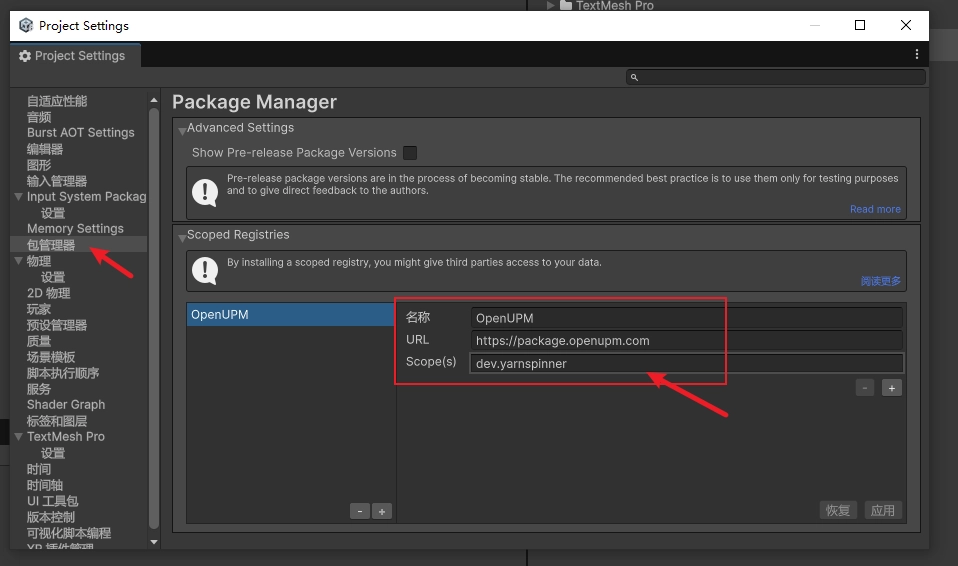The height and width of the screenshot is (566, 958).
Task: Close the Project Settings window
Action: [905, 25]
